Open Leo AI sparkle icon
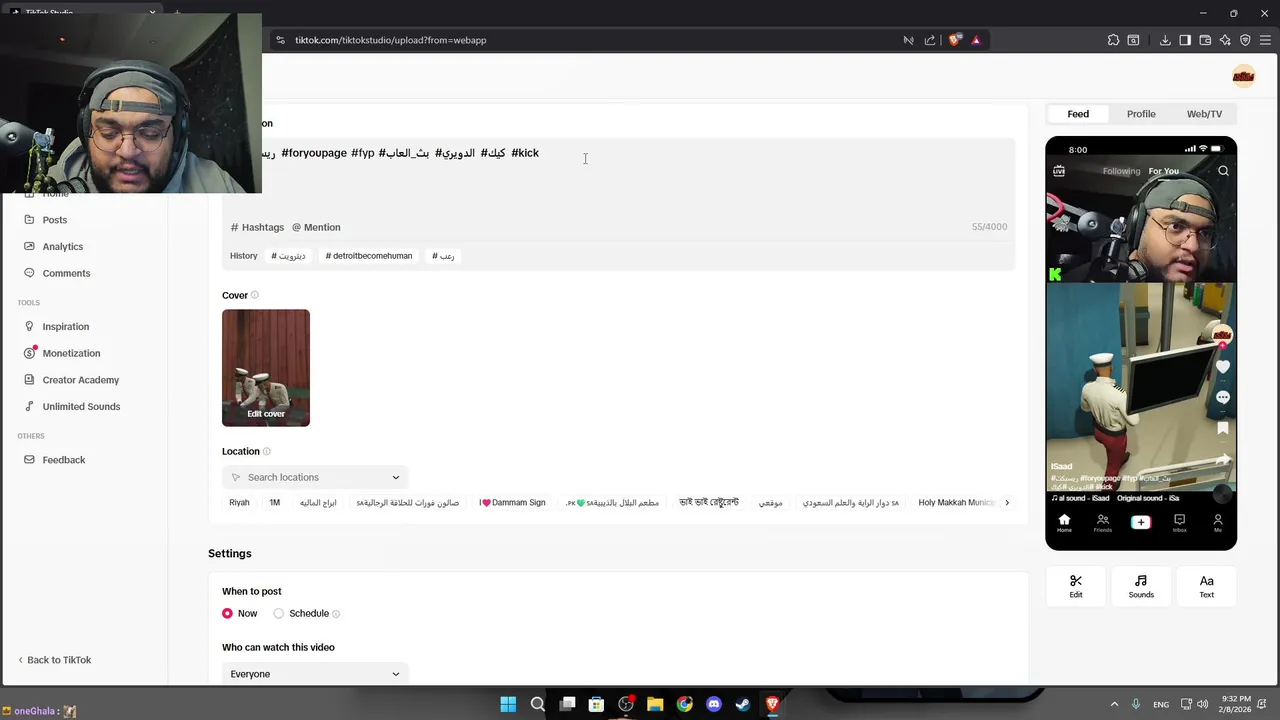This screenshot has height=720, width=1280. [x=1225, y=40]
